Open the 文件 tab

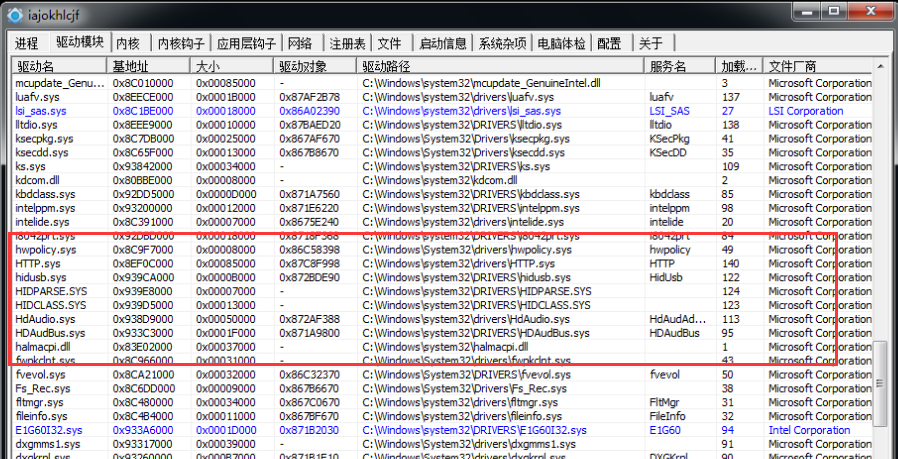[x=389, y=43]
